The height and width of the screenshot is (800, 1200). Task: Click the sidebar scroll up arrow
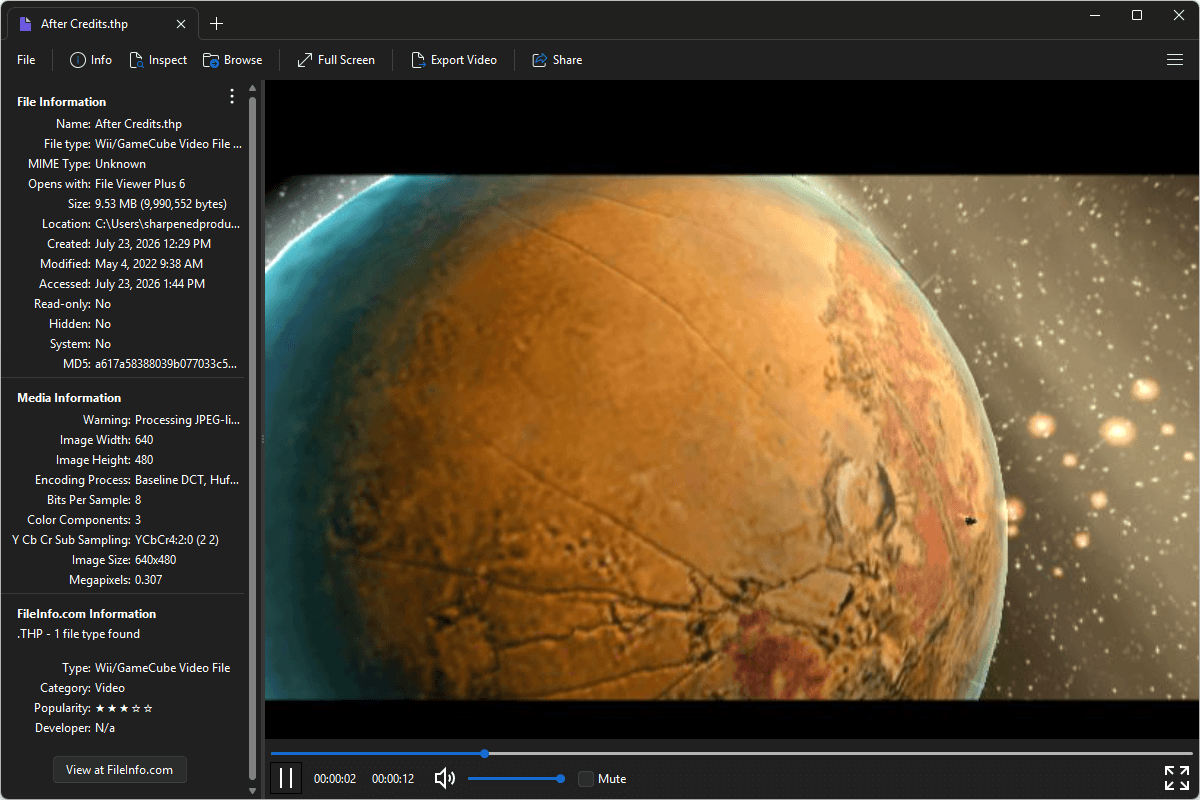253,90
